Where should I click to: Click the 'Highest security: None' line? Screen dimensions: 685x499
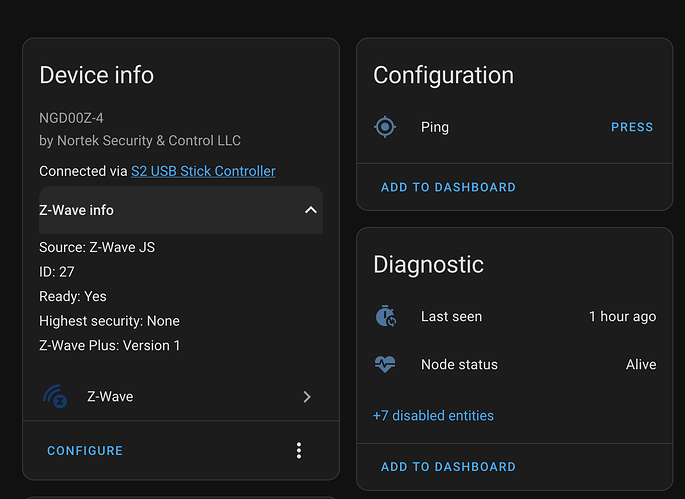click(x=109, y=321)
